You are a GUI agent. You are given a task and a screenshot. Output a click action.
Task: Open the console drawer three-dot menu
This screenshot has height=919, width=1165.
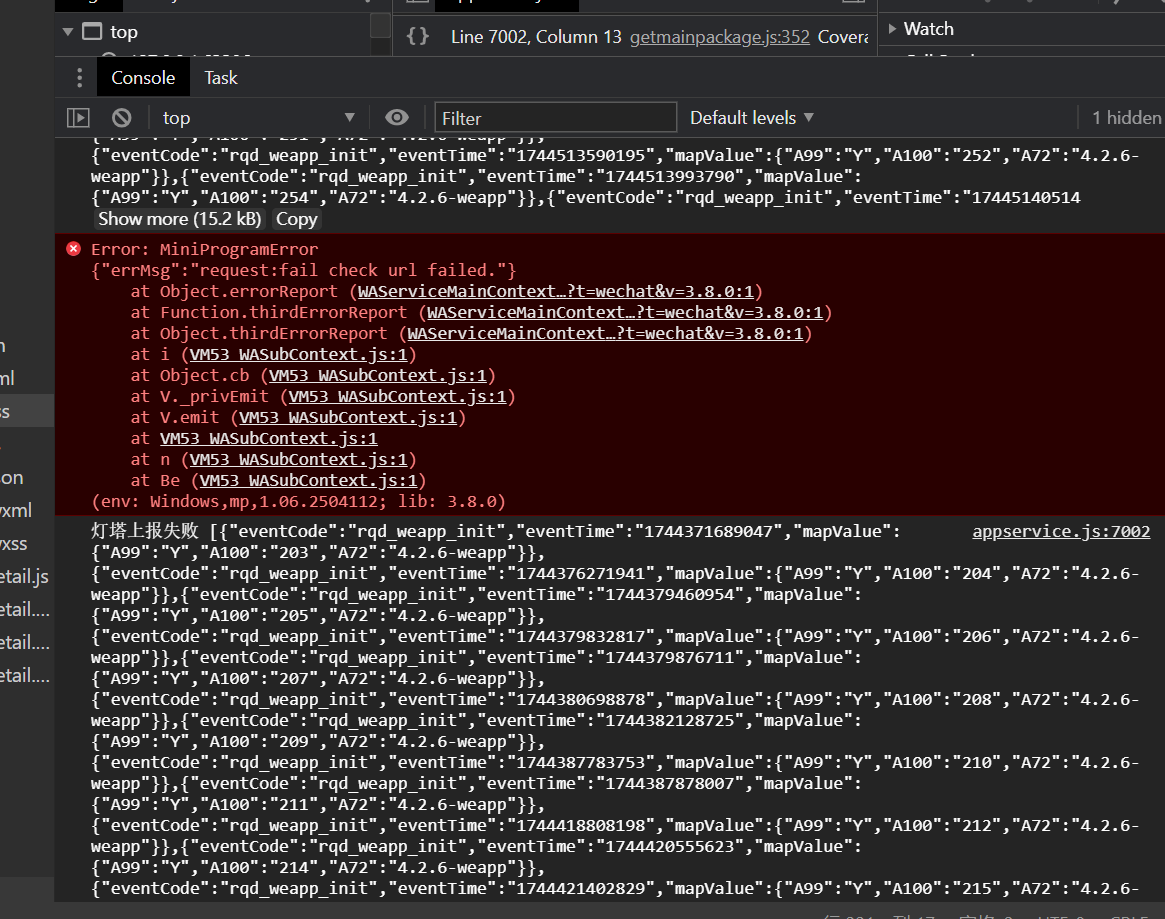(x=79, y=78)
